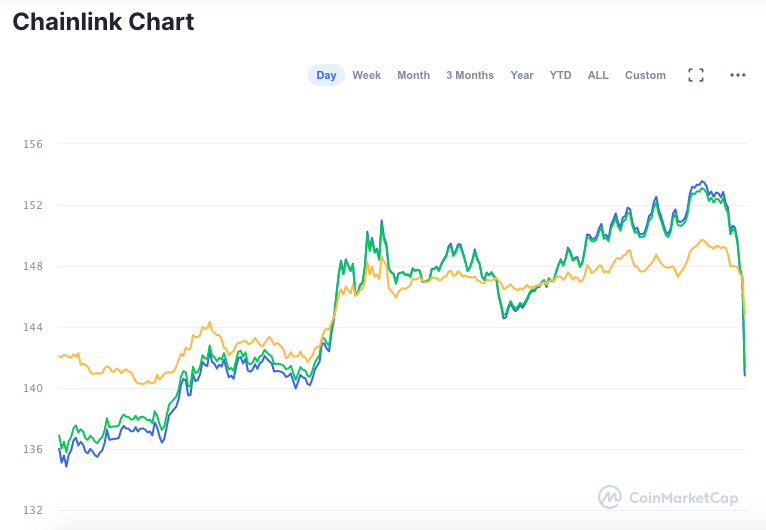Click the 132 y-axis label
The image size is (766, 530).
[x=33, y=510]
